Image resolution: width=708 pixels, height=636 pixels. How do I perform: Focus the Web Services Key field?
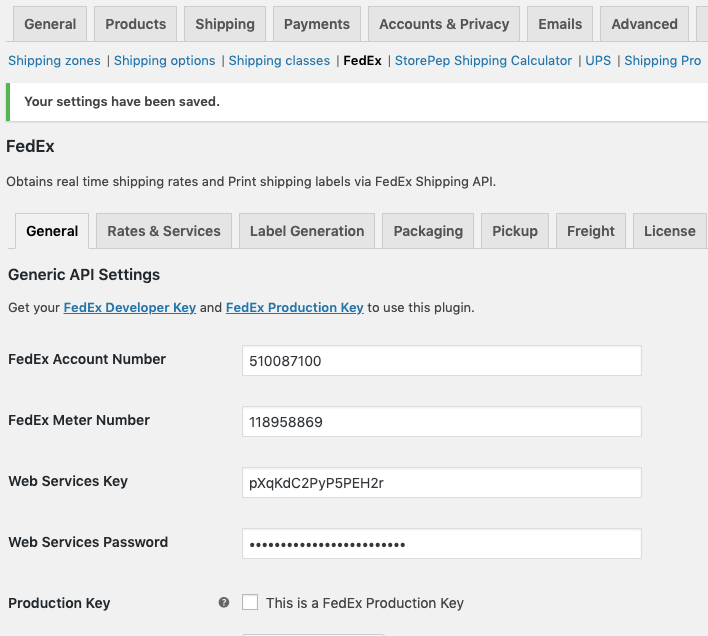point(441,483)
